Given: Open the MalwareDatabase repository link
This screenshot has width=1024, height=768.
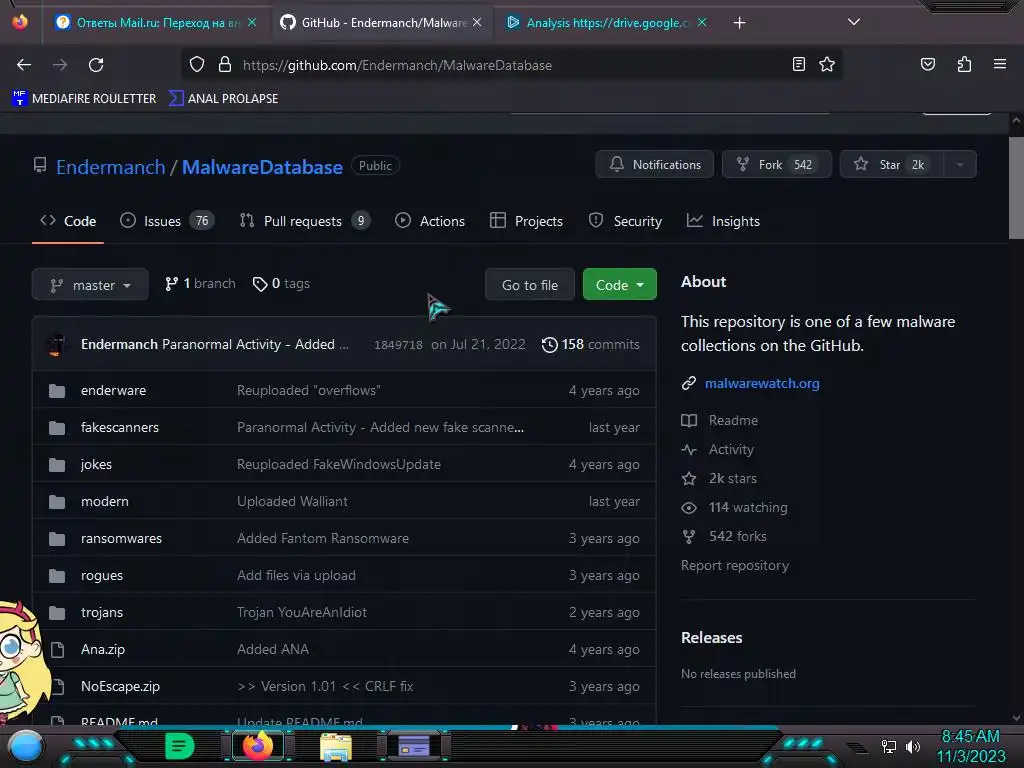Looking at the screenshot, I should click(262, 167).
